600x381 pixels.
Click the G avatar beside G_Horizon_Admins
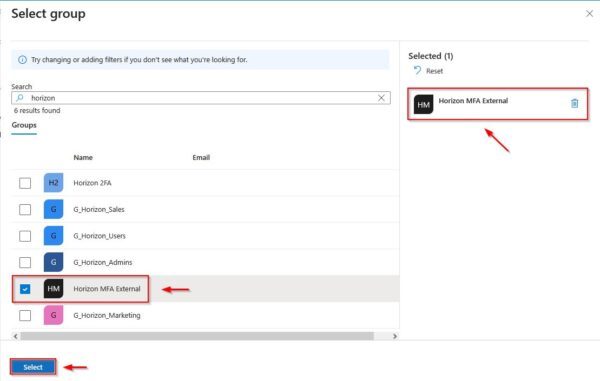tap(53, 262)
